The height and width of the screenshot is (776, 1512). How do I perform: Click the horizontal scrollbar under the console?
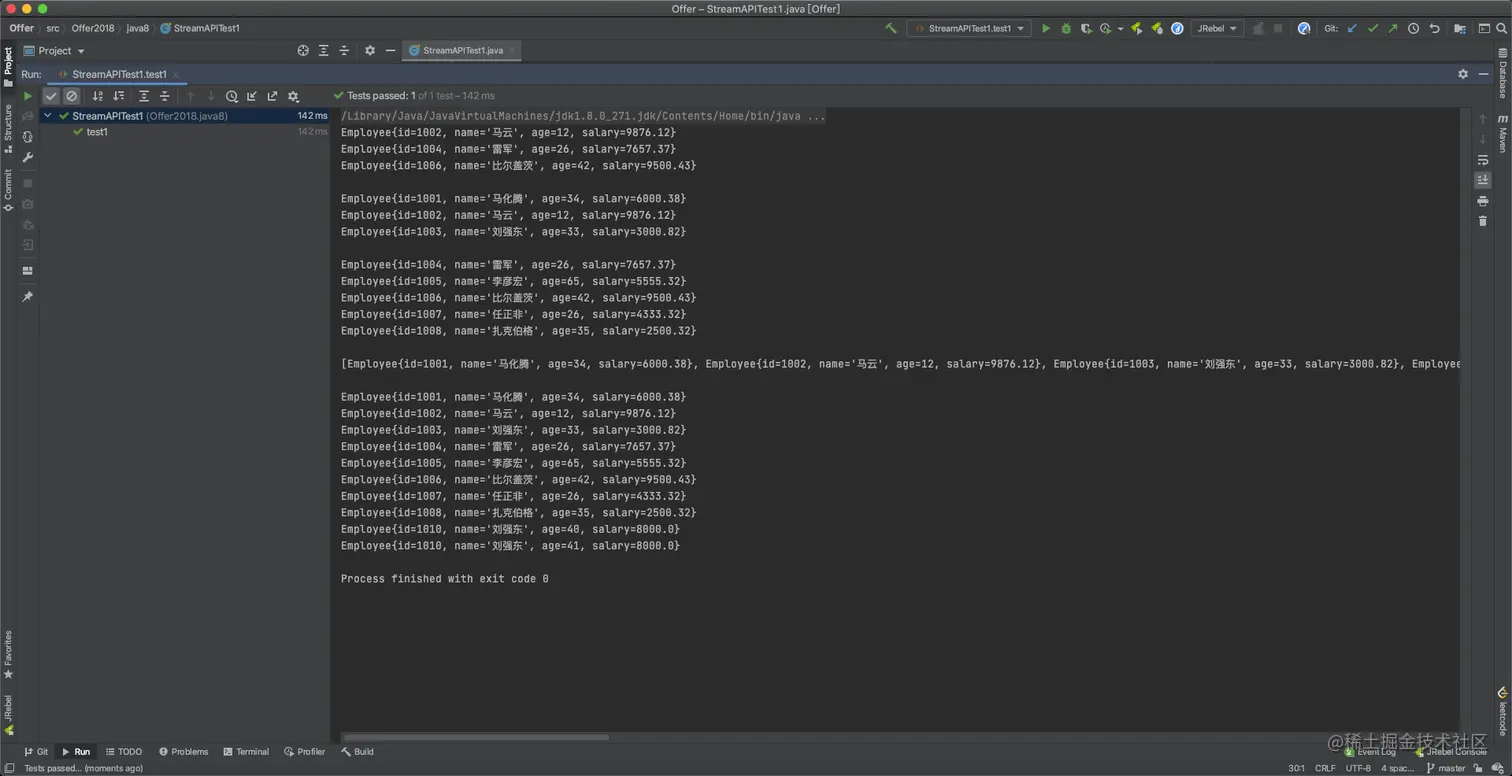476,738
